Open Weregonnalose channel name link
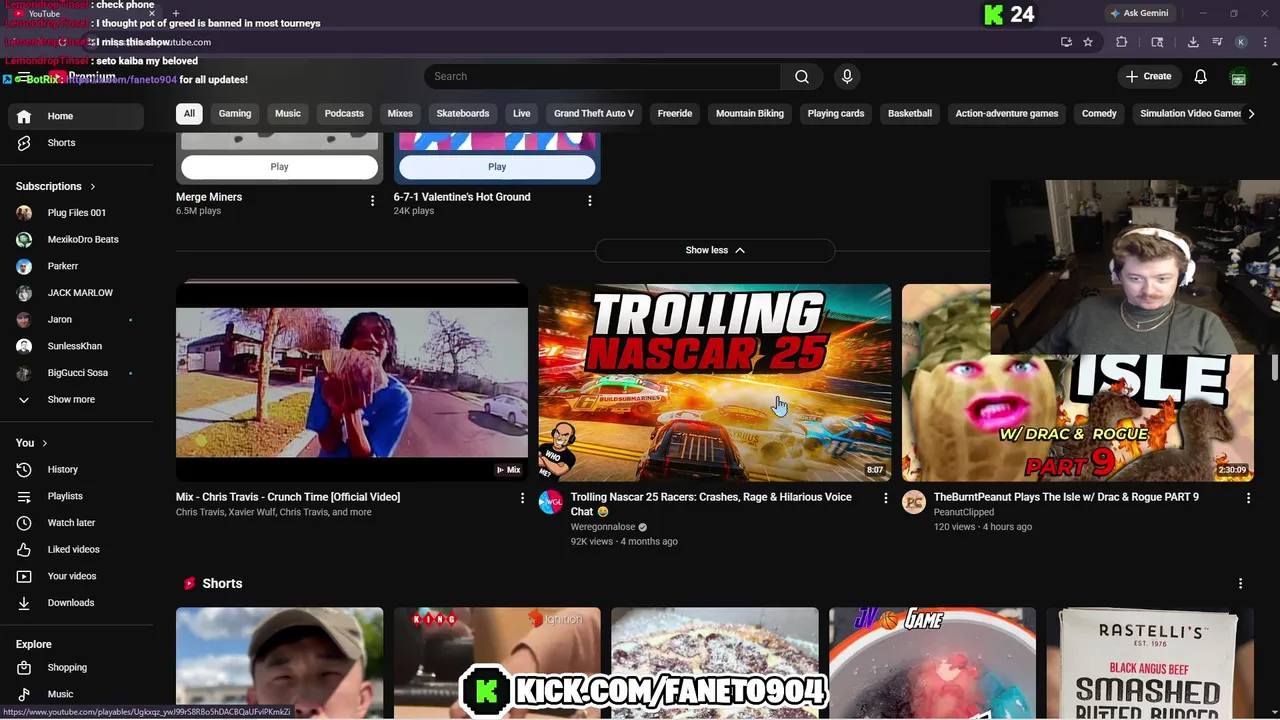 pyautogui.click(x=603, y=527)
